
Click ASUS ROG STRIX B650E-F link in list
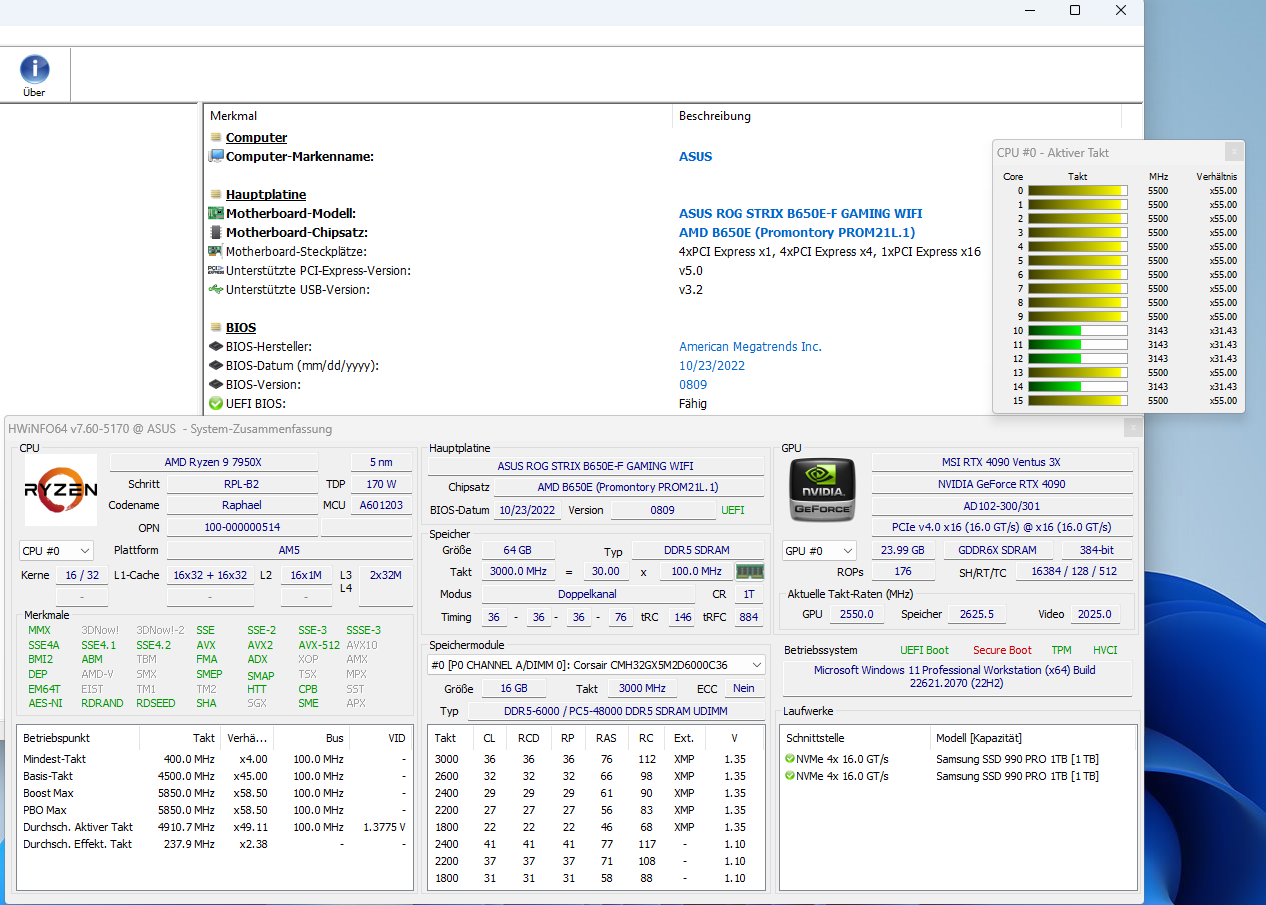(x=800, y=213)
